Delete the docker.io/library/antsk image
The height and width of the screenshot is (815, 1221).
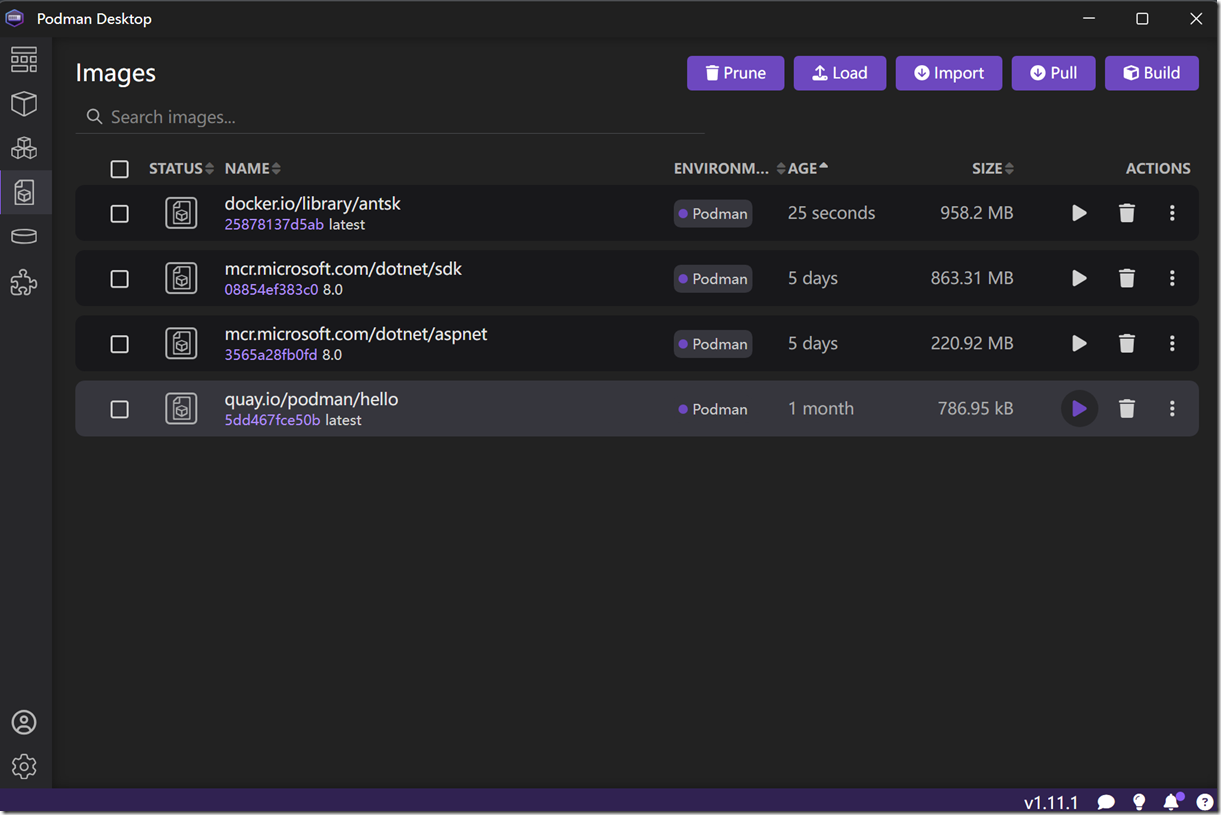tap(1127, 213)
